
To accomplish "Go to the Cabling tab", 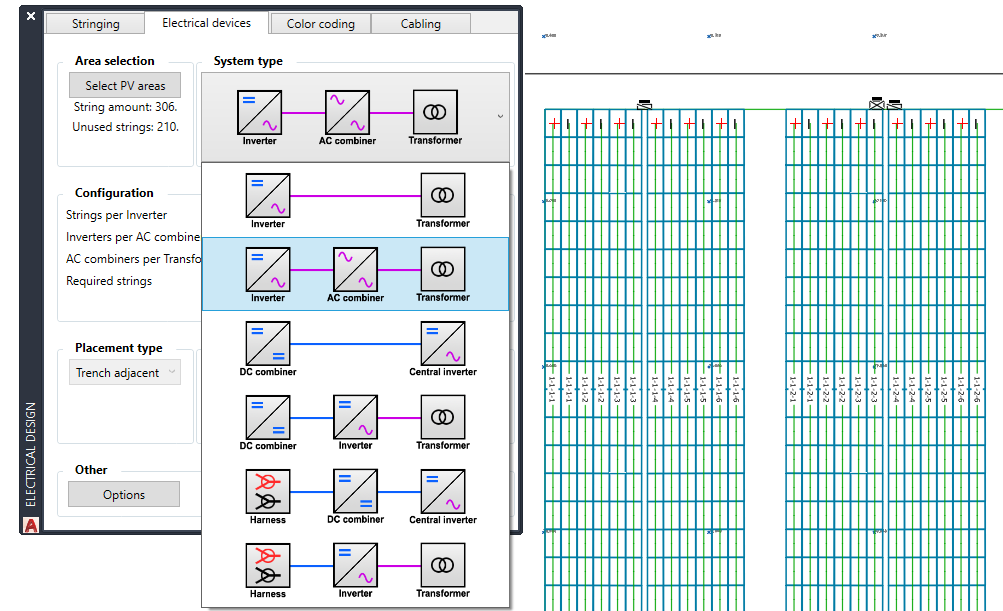I will coord(420,24).
